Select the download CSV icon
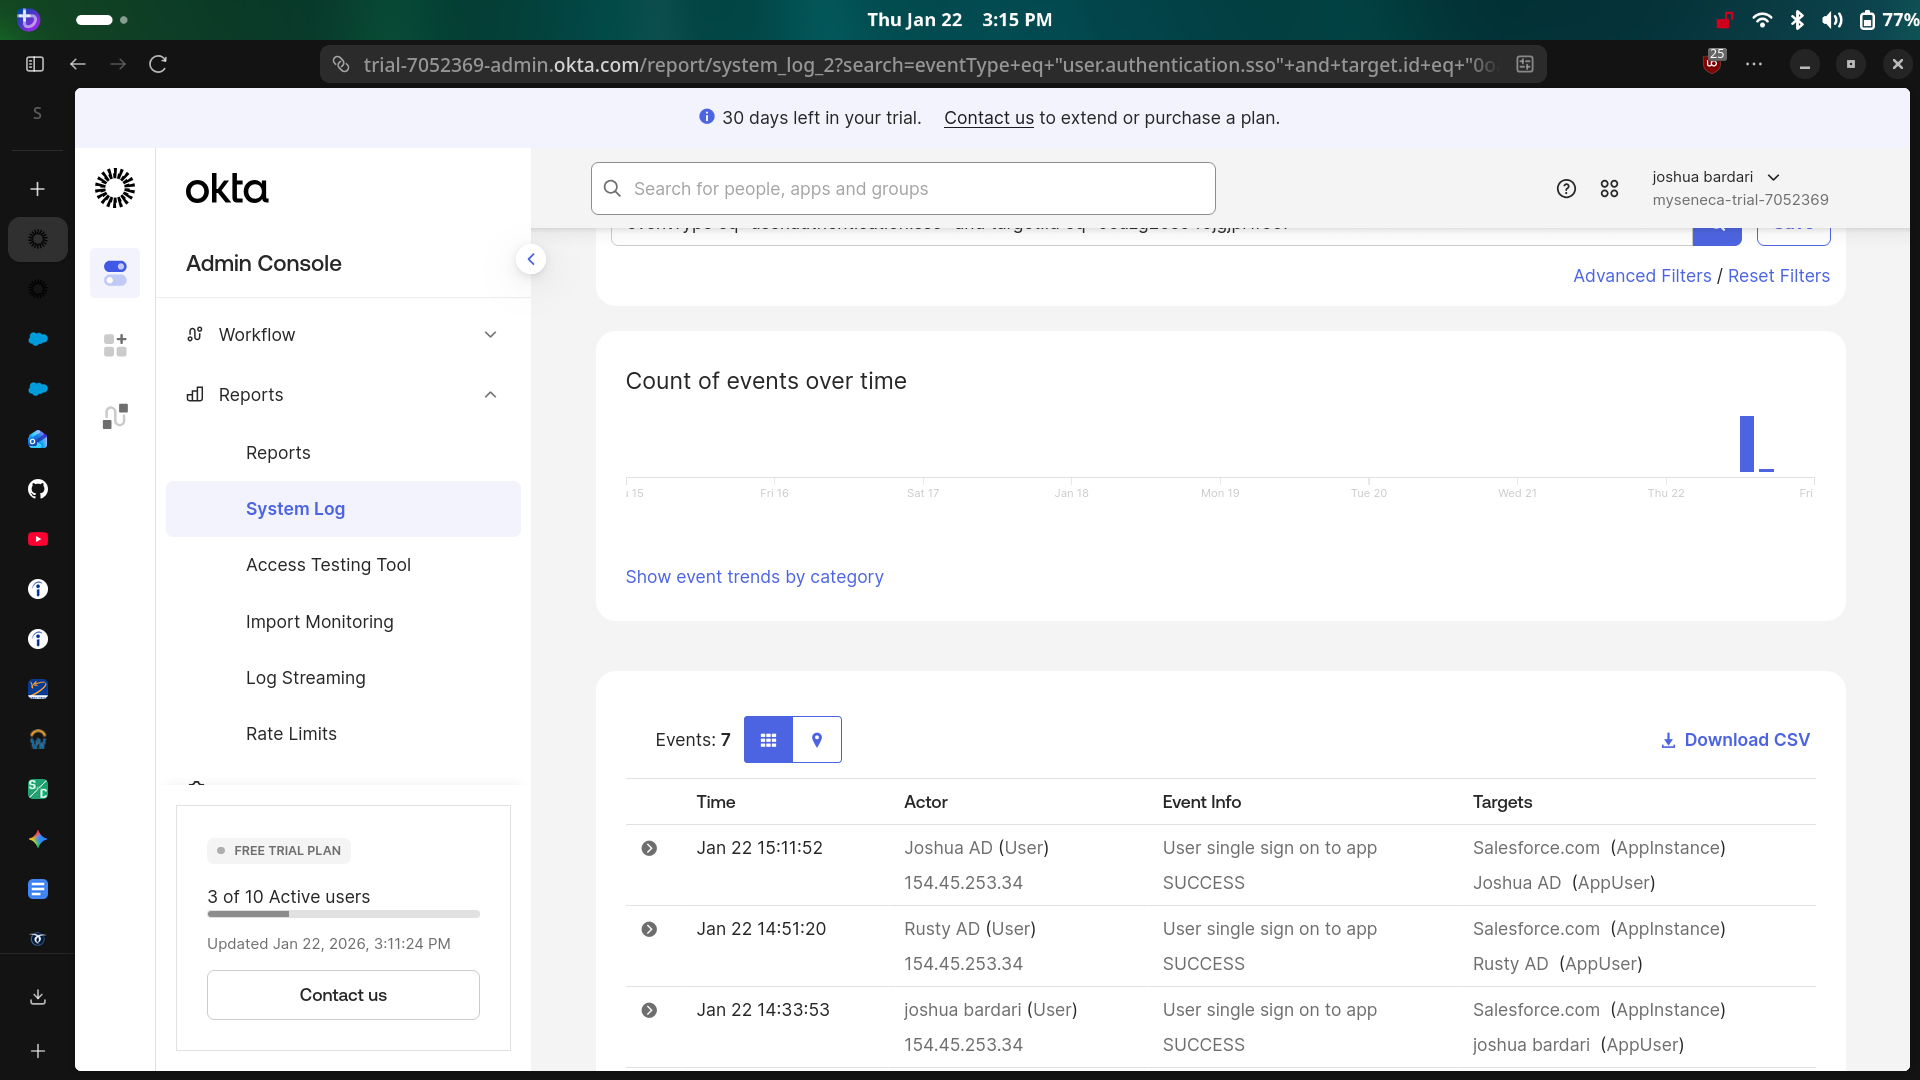Viewport: 1920px width, 1080px height. 1667,740
